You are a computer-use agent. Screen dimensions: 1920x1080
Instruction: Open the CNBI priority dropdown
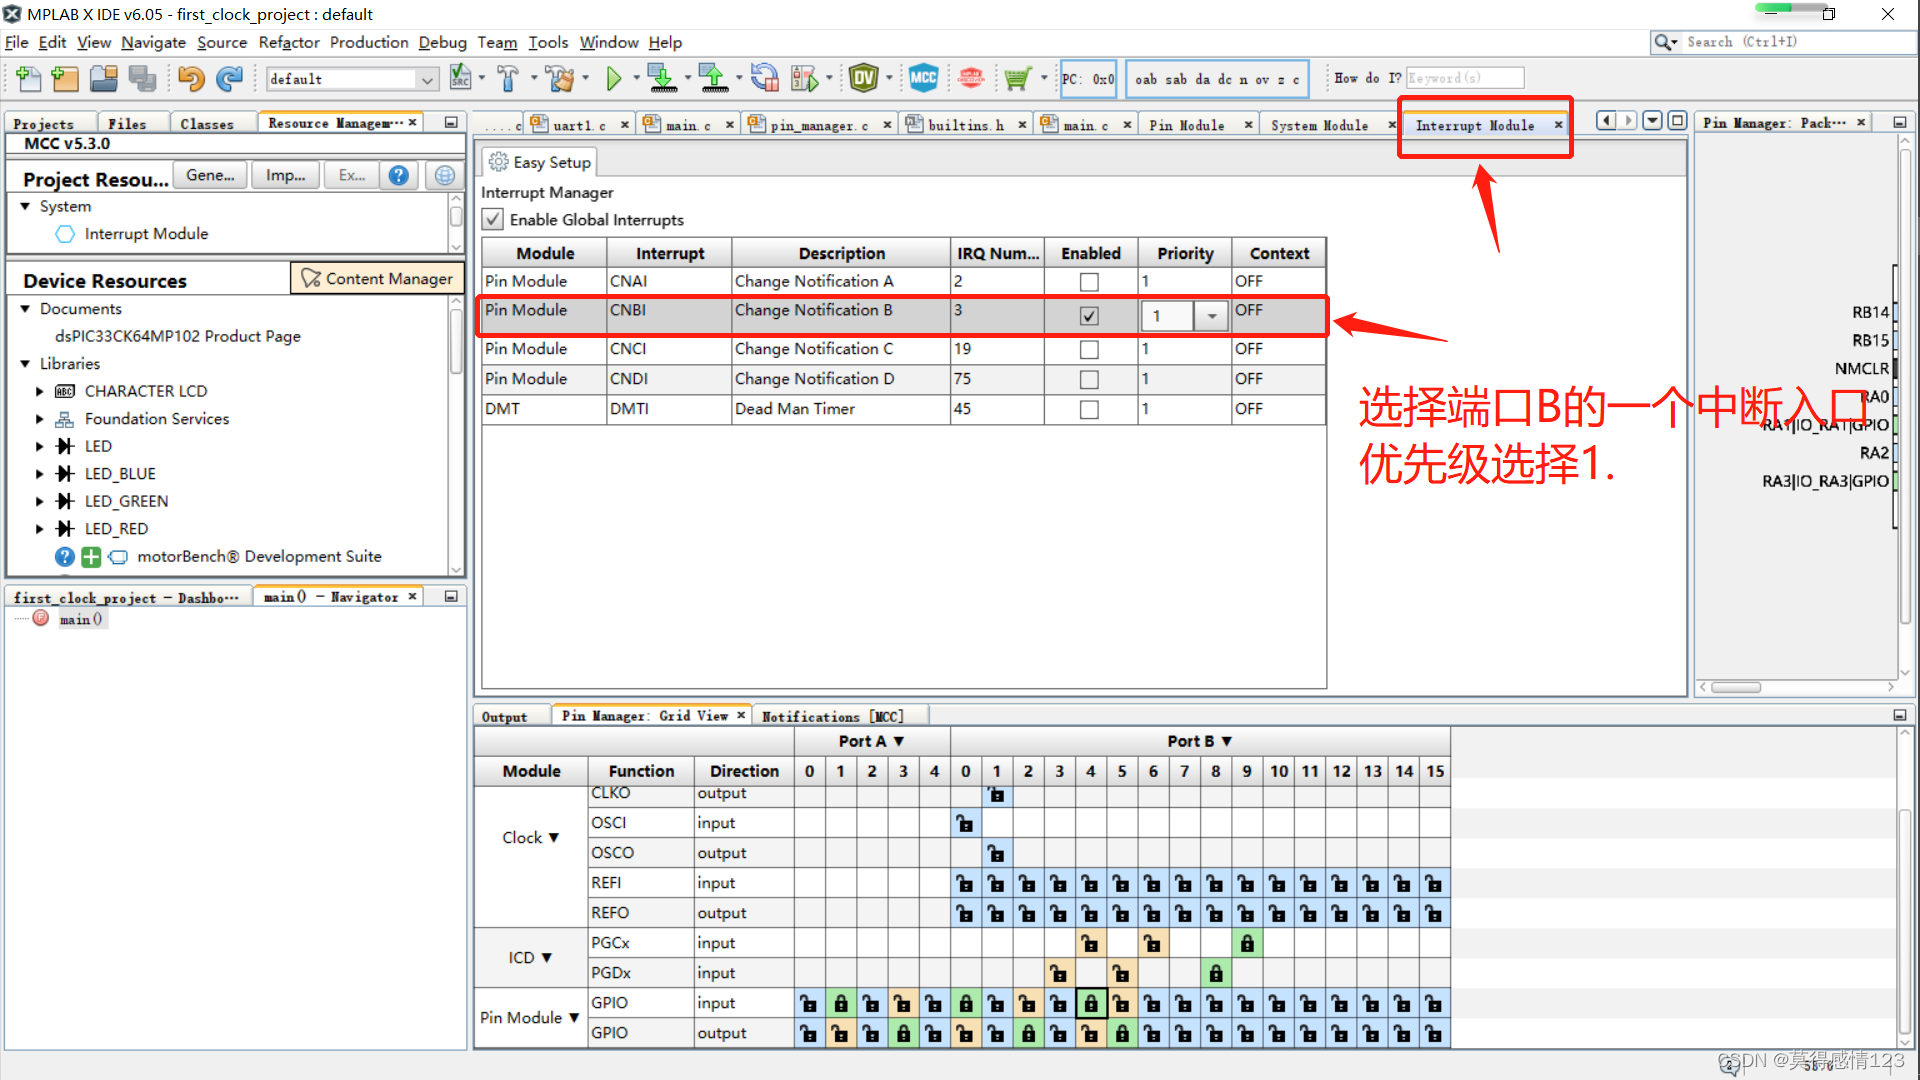[1211, 316]
